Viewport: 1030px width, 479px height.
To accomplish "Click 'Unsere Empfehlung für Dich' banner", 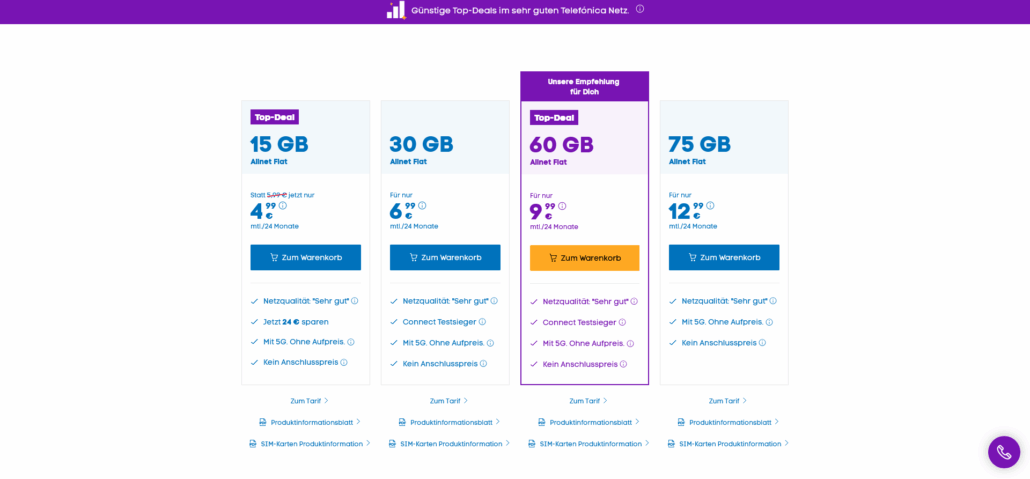I will pyautogui.click(x=585, y=87).
